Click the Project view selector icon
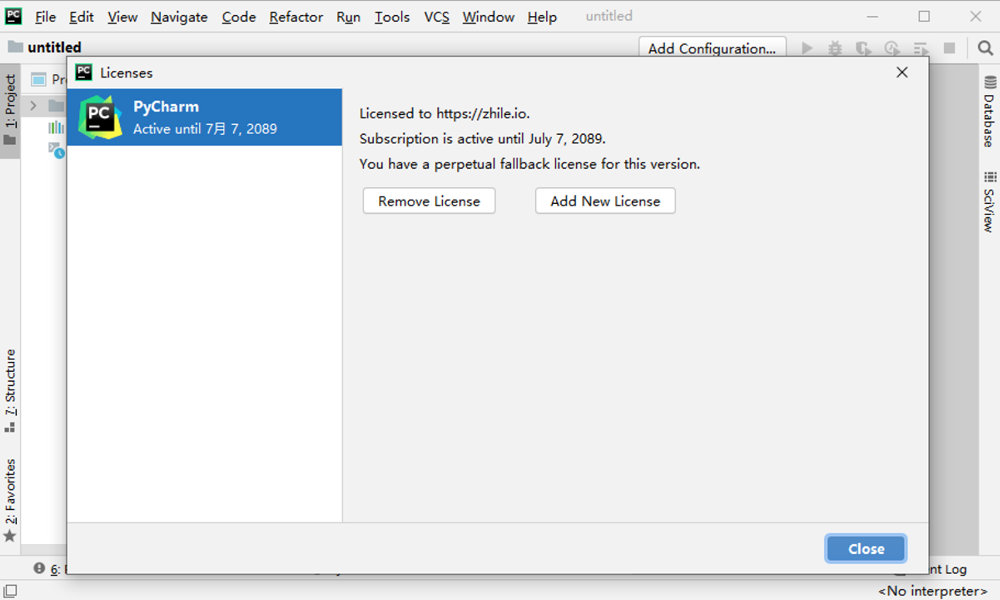Screen dimensions: 1000x600 (38, 80)
